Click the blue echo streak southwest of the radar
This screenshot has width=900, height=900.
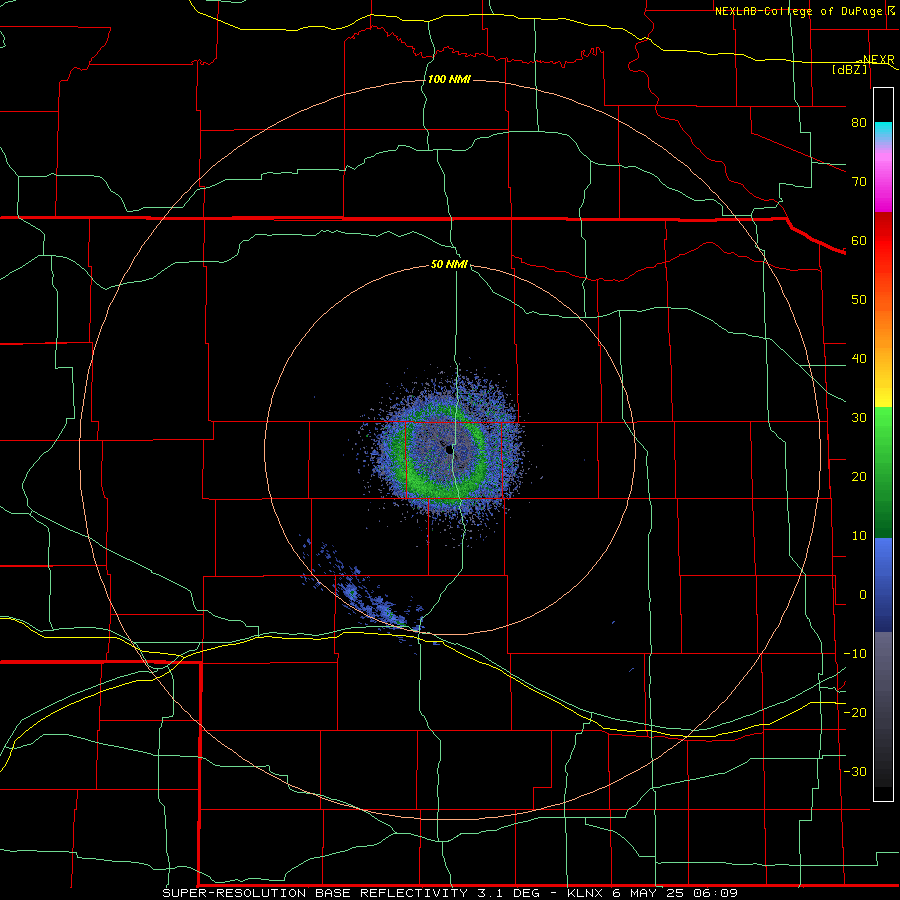tap(367, 594)
